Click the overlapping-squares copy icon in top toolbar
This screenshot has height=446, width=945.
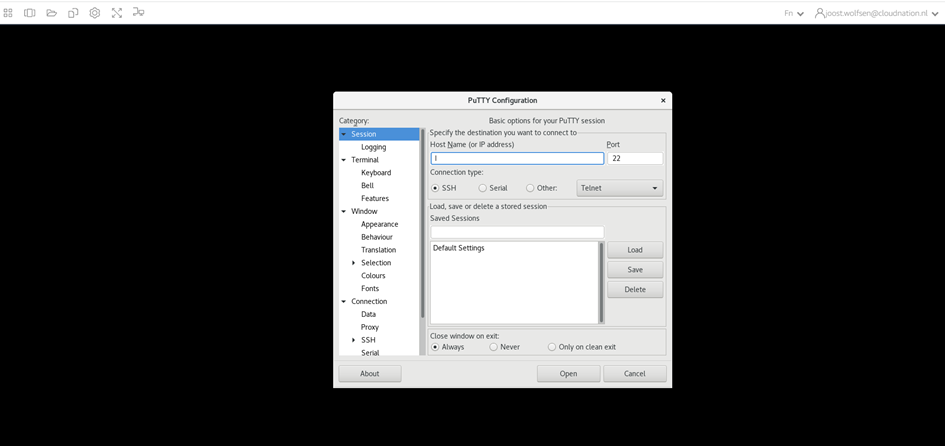coord(73,13)
